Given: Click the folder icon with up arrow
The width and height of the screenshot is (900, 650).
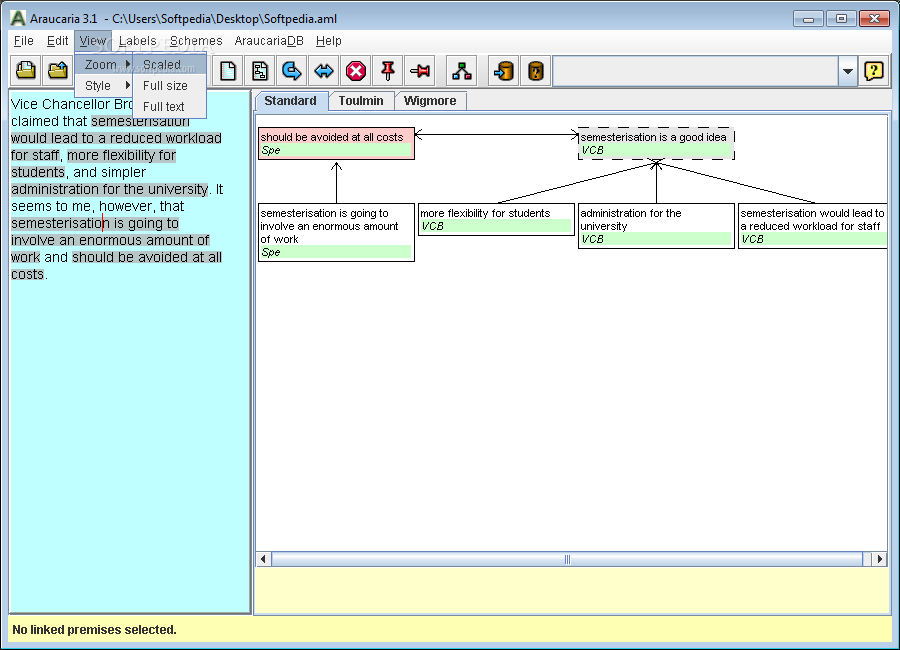Looking at the screenshot, I should 58,71.
